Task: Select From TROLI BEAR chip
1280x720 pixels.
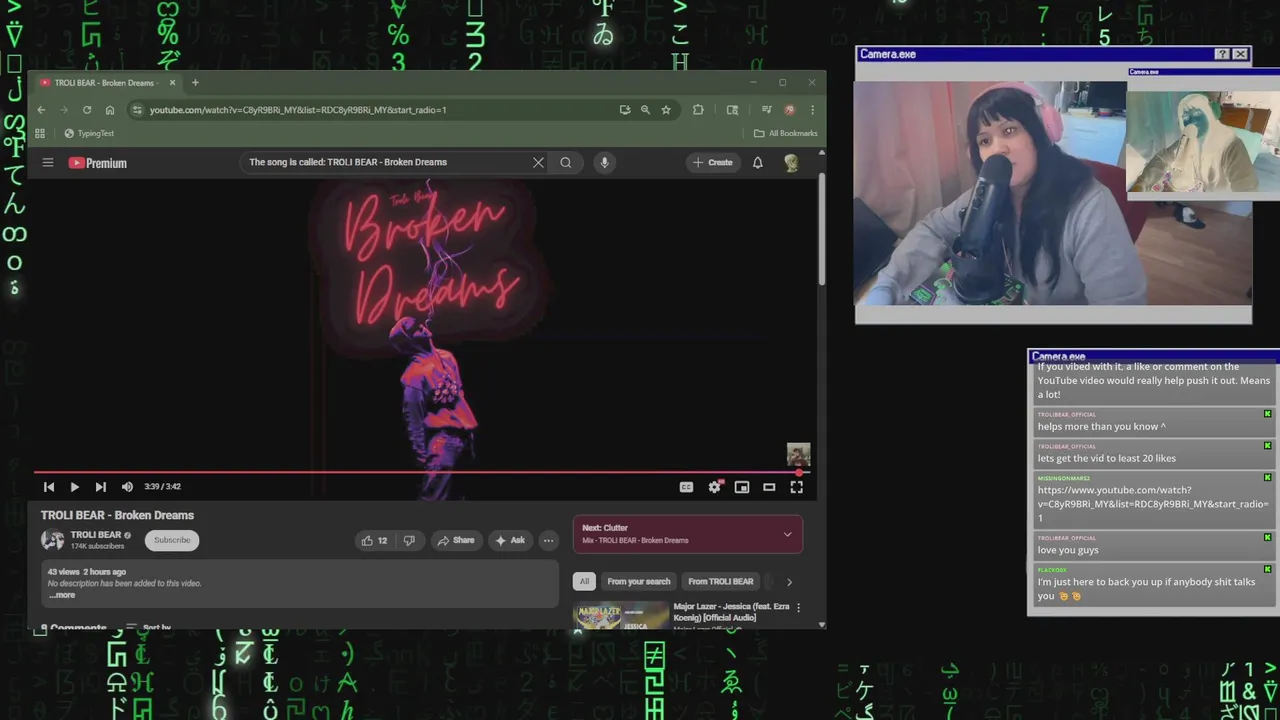Action: pos(720,581)
